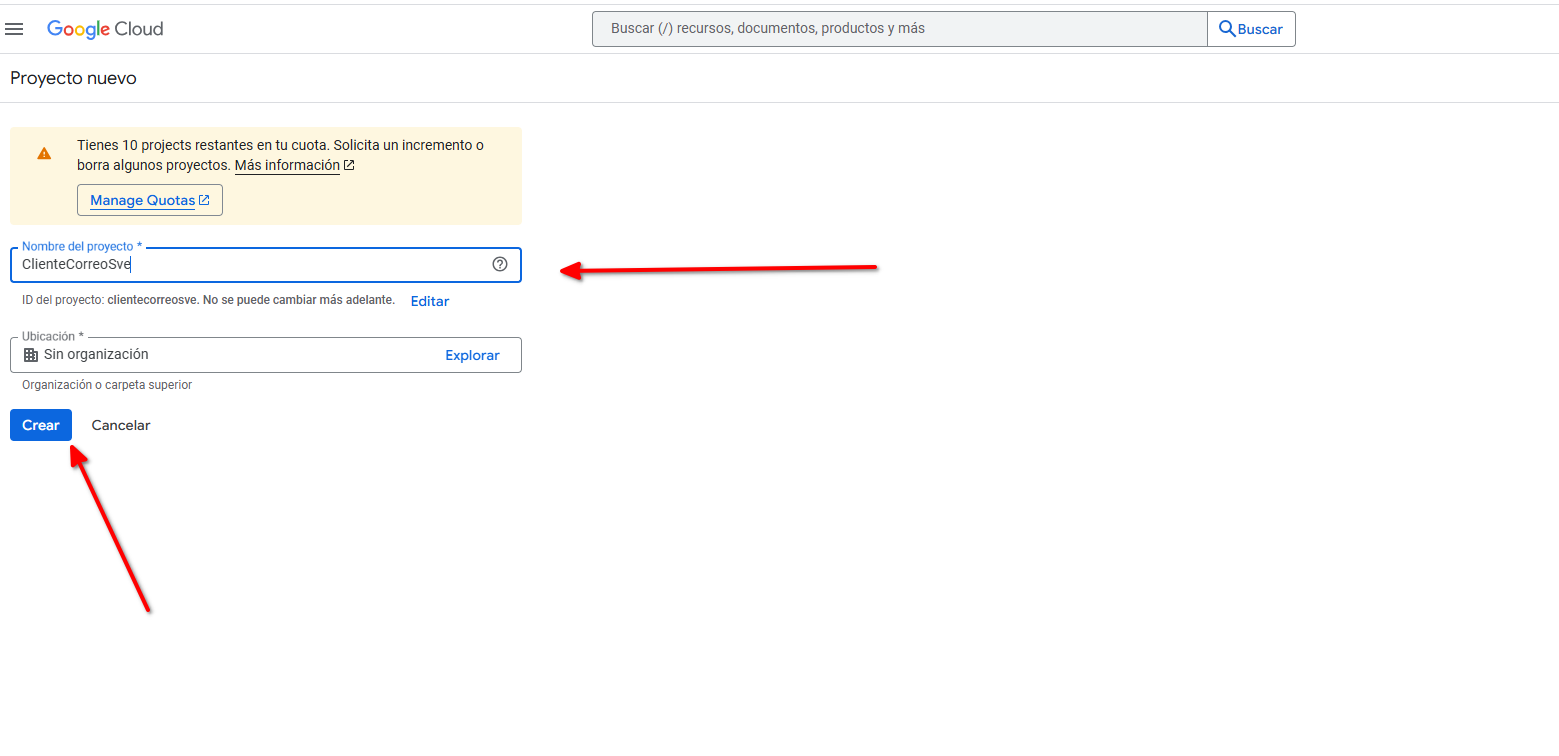Click into the Nombre del proyecto field

250,265
